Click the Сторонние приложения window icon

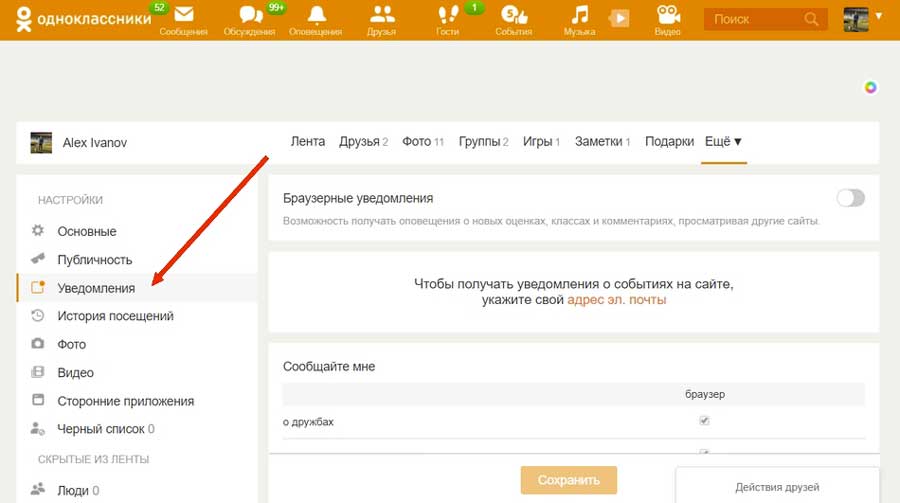click(x=38, y=400)
